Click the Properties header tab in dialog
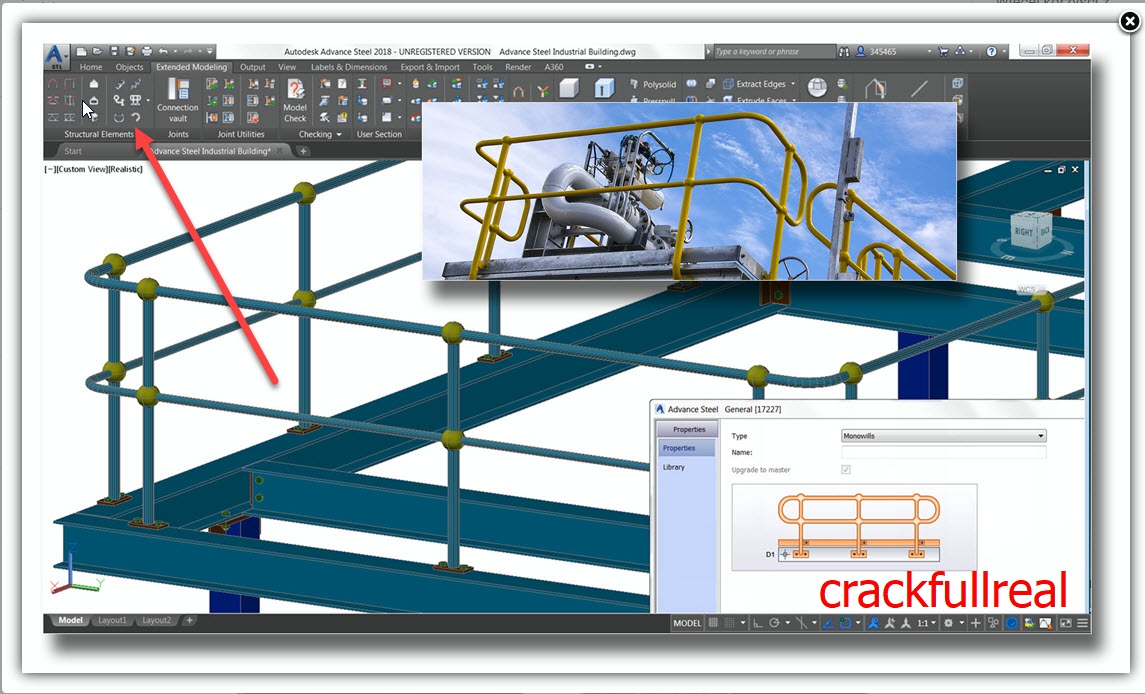The image size is (1145, 694). (689, 430)
